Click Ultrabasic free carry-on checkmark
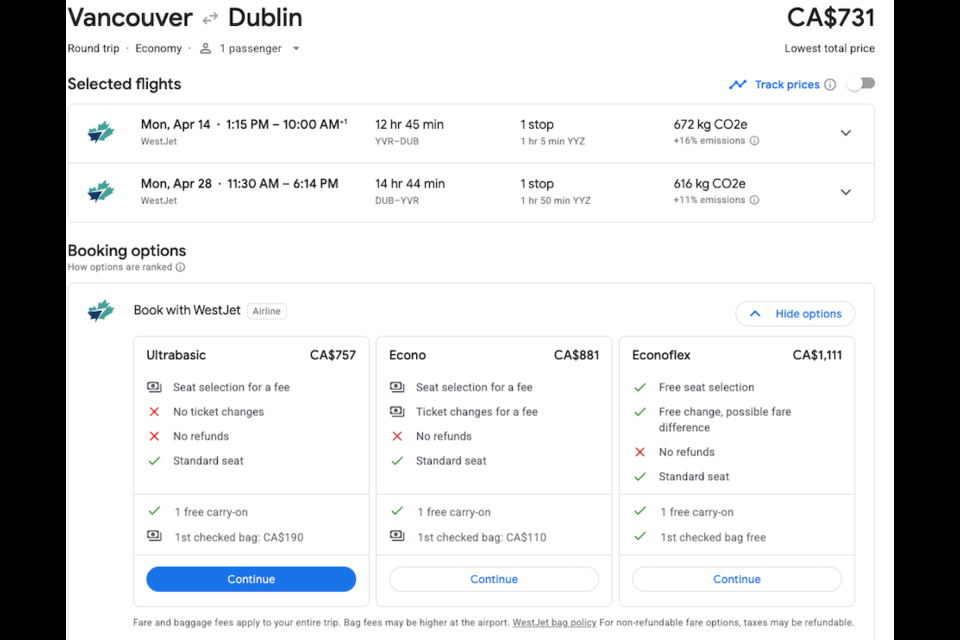The height and width of the screenshot is (640, 960). [154, 511]
